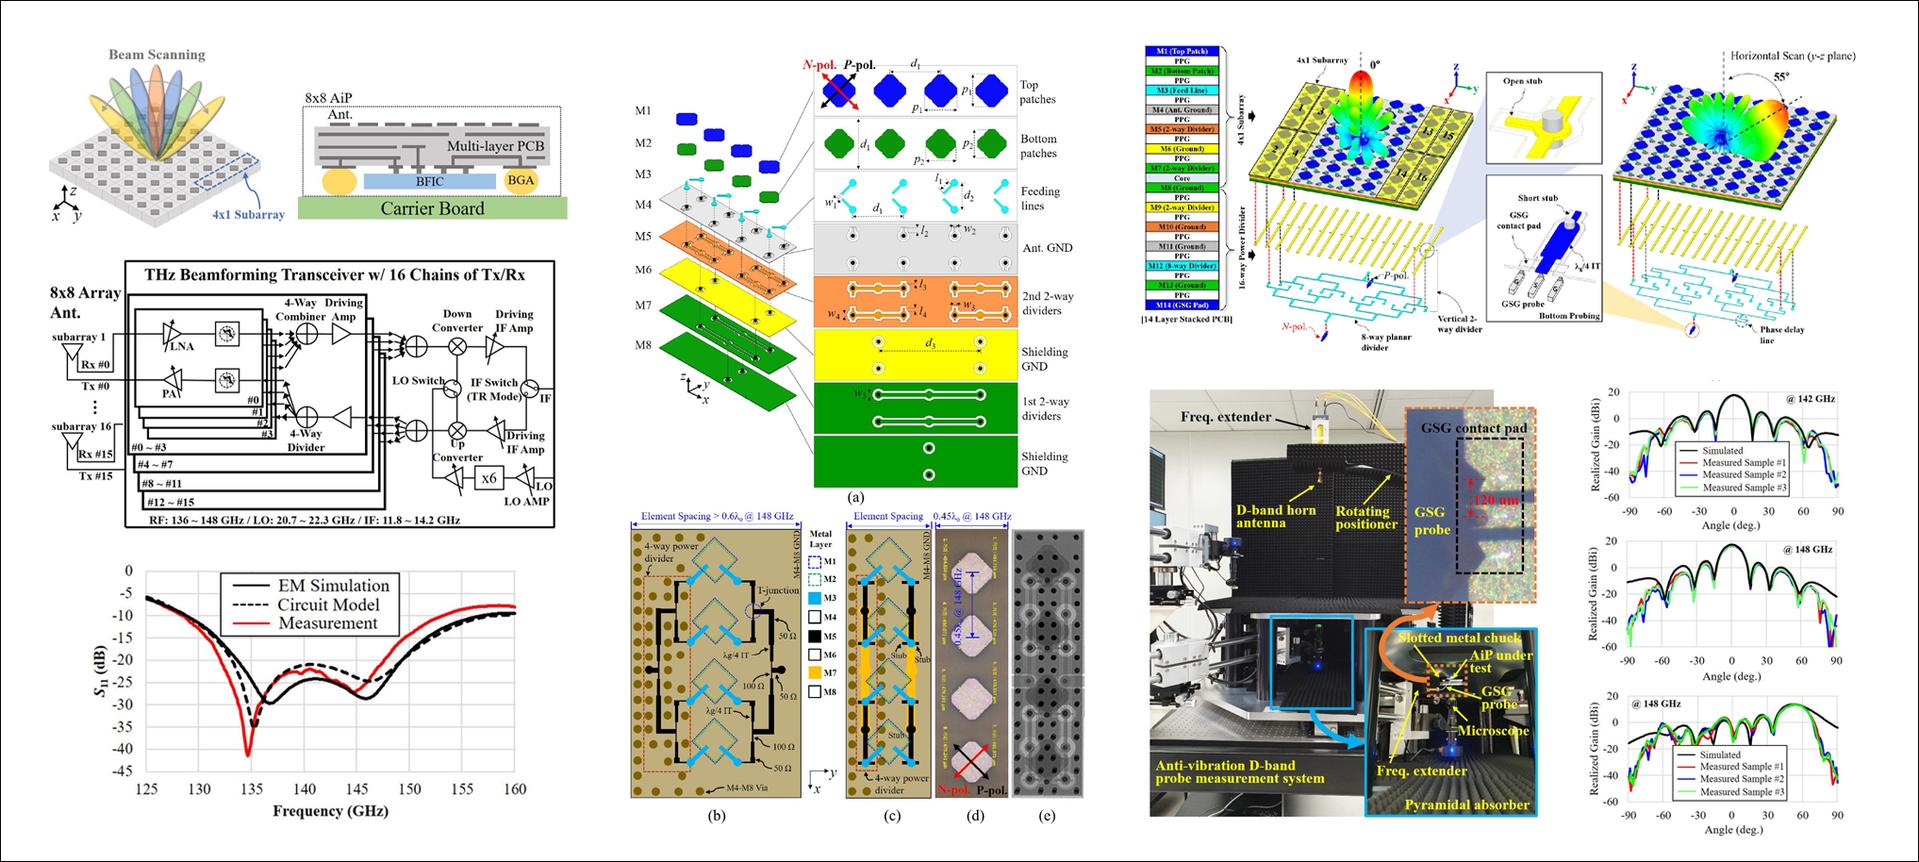Screen dimensions: 1919x862
Task: Select the 'Down Converter' label
Action: [457, 320]
